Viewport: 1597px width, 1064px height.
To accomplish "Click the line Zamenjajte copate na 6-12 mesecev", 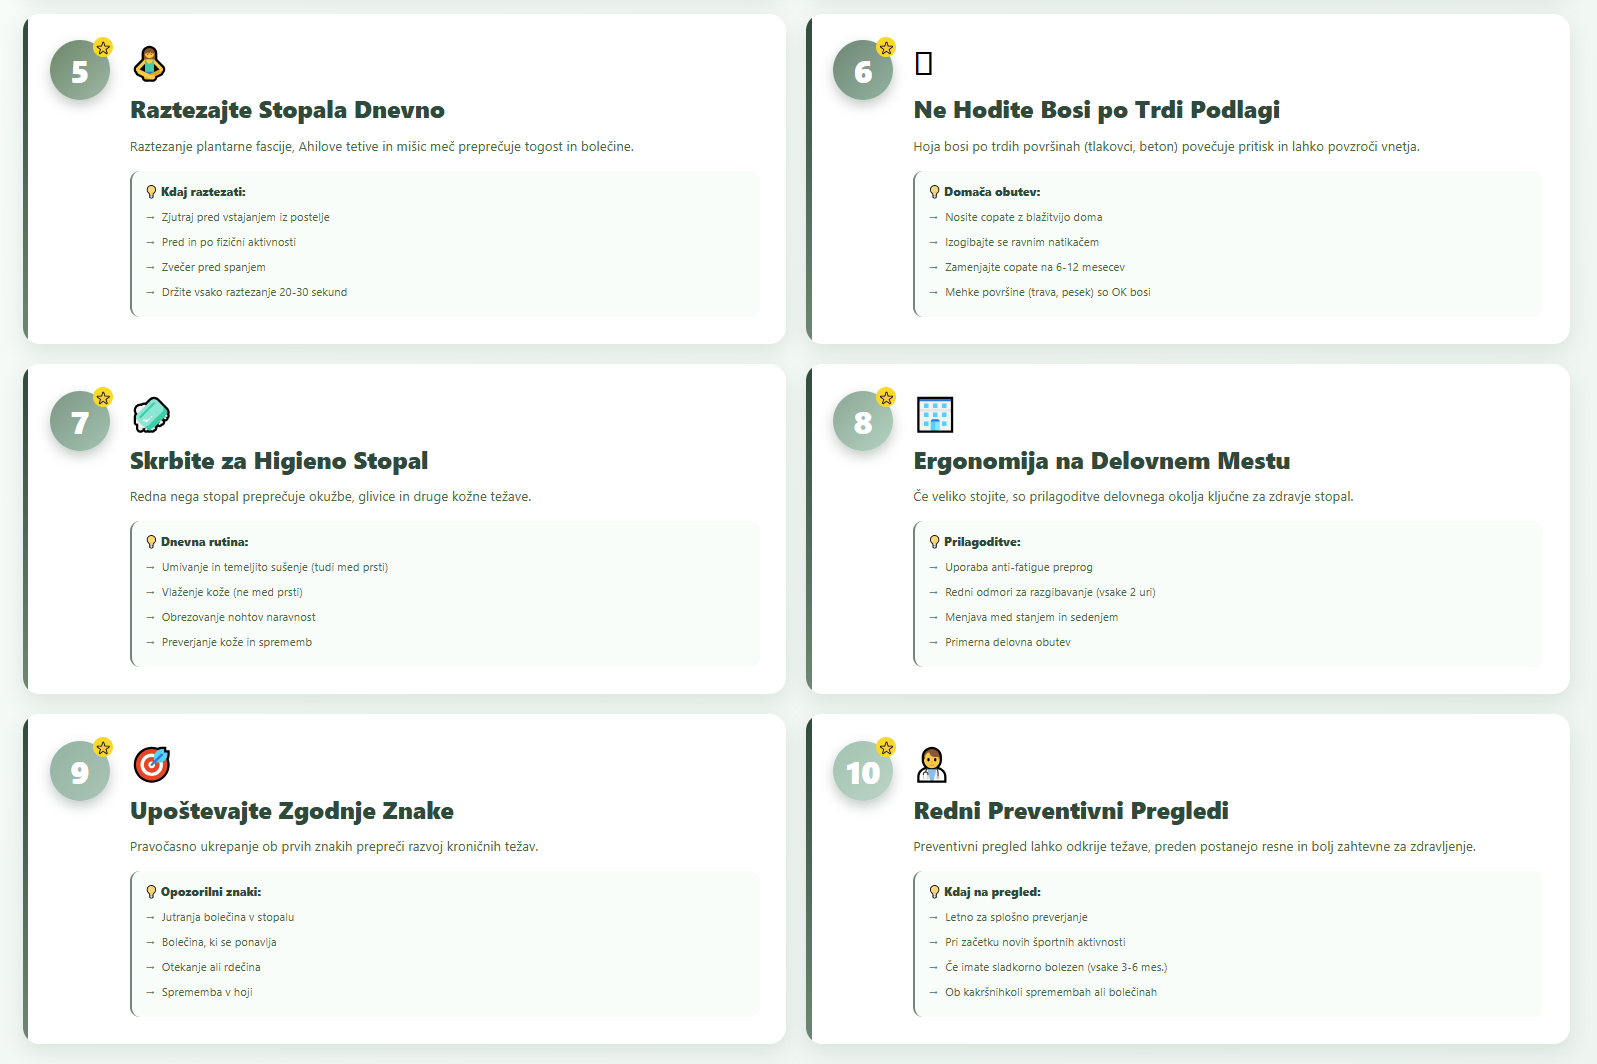I will pos(1034,267).
